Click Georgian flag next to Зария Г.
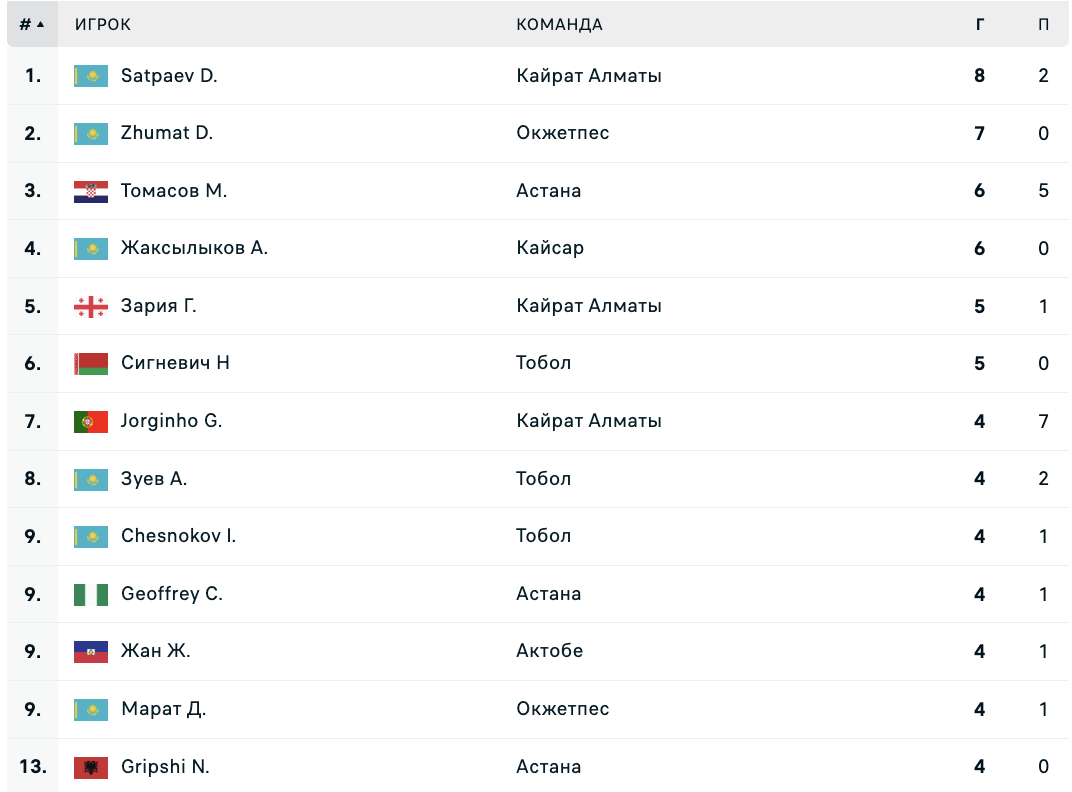This screenshot has width=1072, height=792. (x=91, y=306)
